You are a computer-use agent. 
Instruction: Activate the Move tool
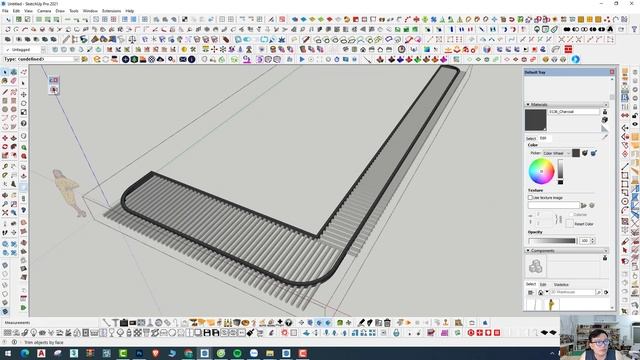[5, 138]
